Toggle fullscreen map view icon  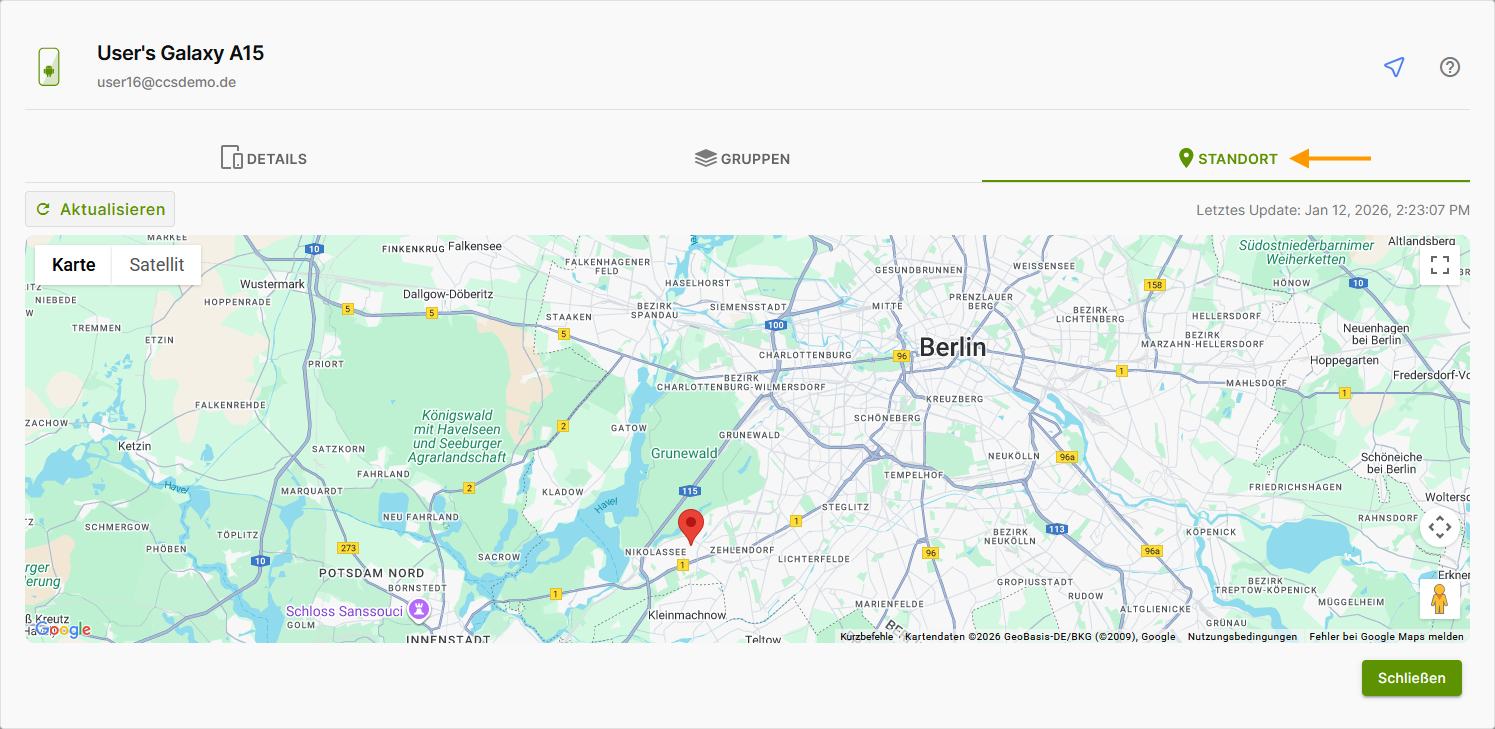pos(1439,265)
